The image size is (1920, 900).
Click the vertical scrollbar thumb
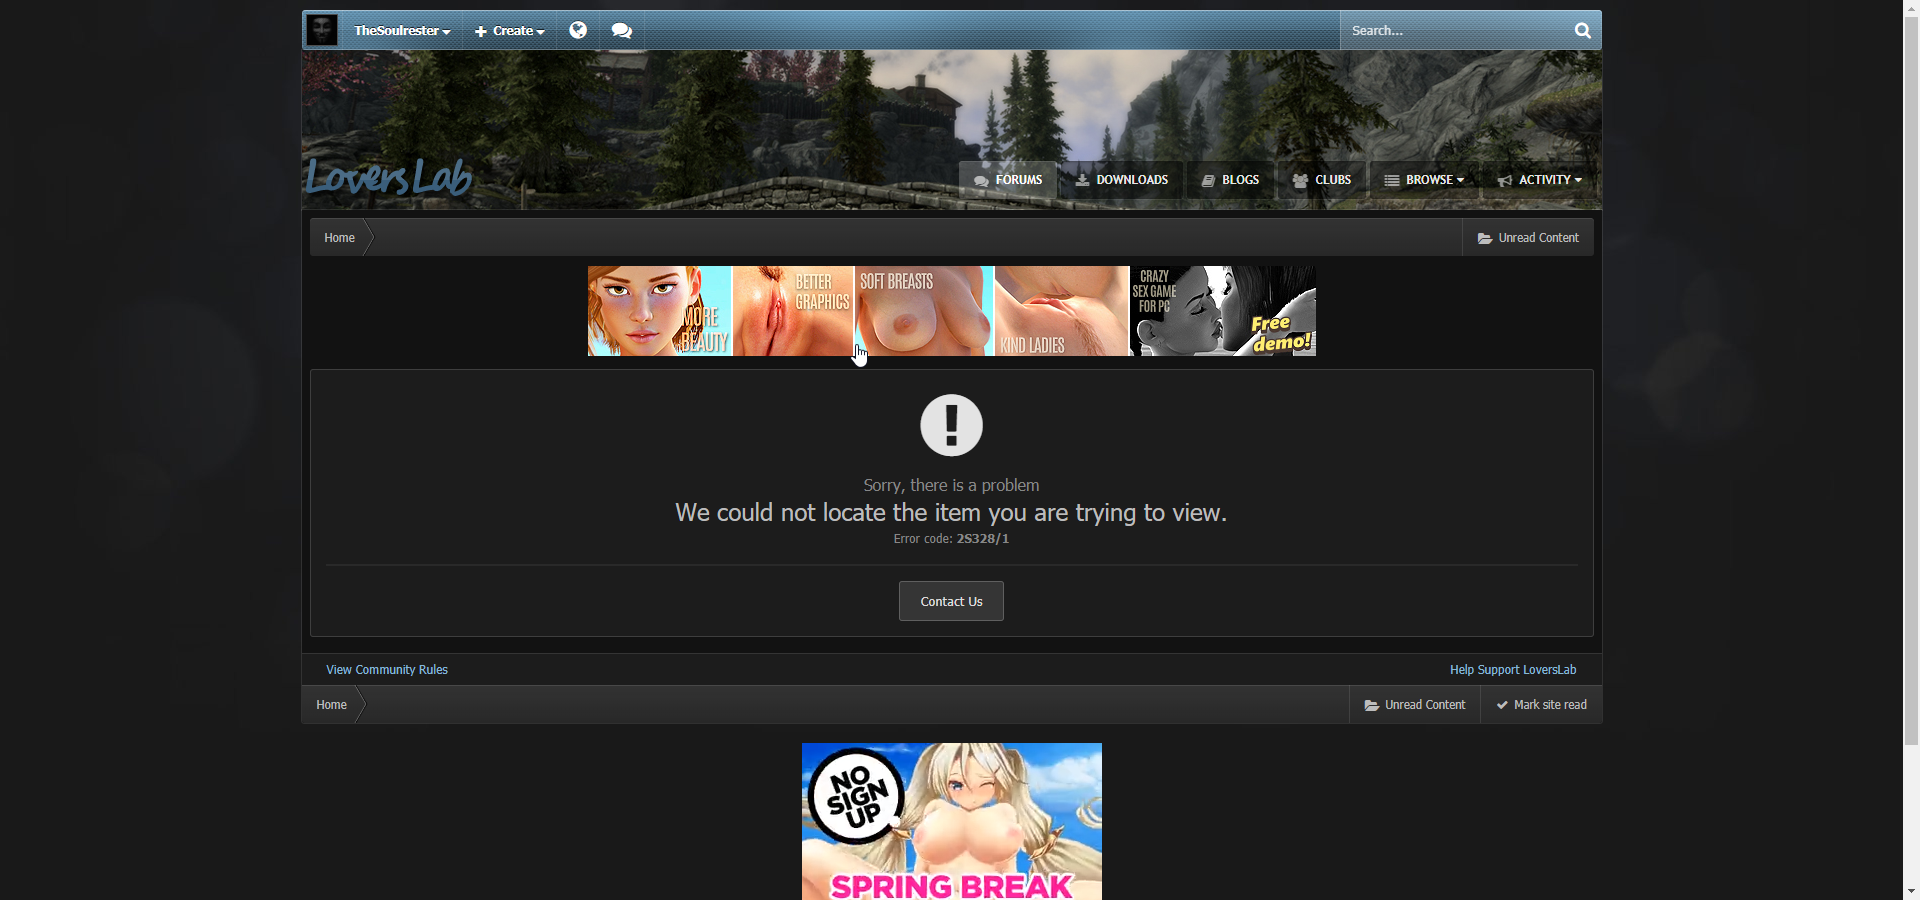[x=1911, y=382]
